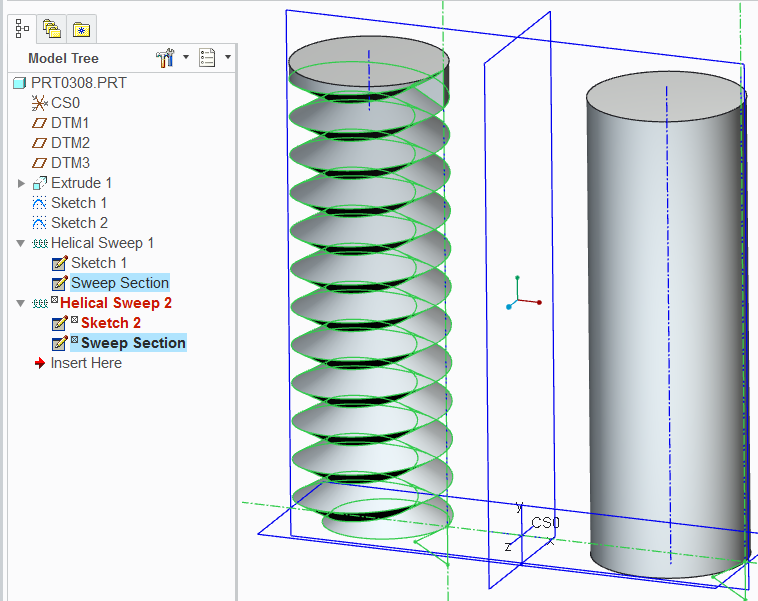Open dropdown arrow next to settings tools
This screenshot has width=758, height=601.
point(186,57)
